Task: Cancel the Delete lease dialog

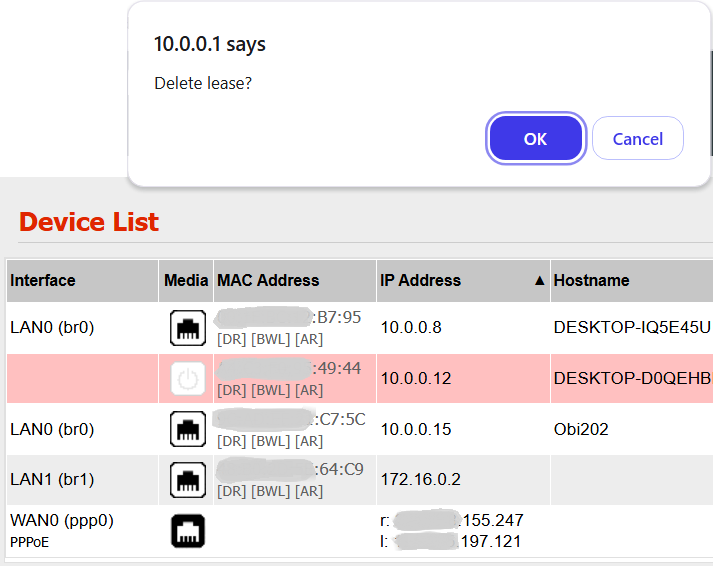Action: [638, 138]
